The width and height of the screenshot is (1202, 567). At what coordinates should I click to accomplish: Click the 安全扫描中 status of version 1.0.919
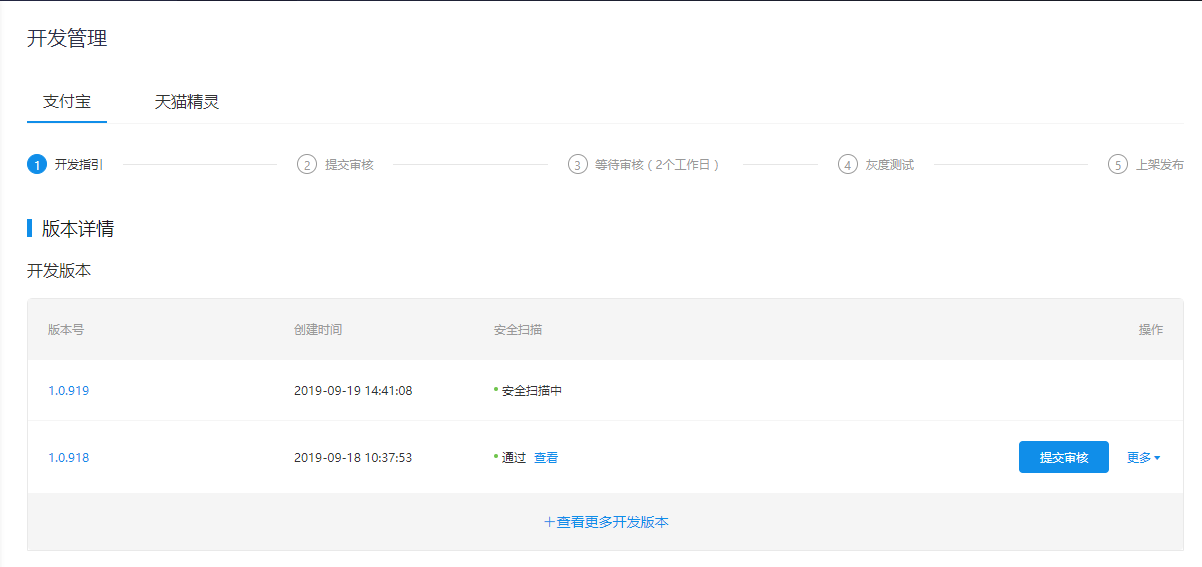(531, 391)
